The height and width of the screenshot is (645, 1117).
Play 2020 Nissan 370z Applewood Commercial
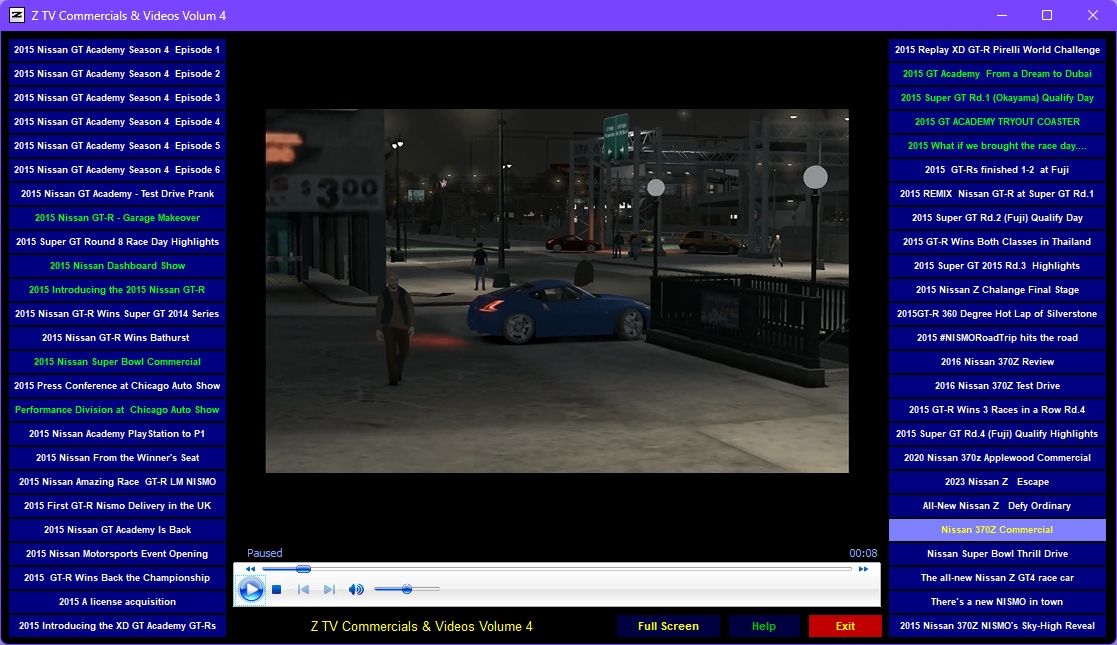pyautogui.click(x=997, y=458)
